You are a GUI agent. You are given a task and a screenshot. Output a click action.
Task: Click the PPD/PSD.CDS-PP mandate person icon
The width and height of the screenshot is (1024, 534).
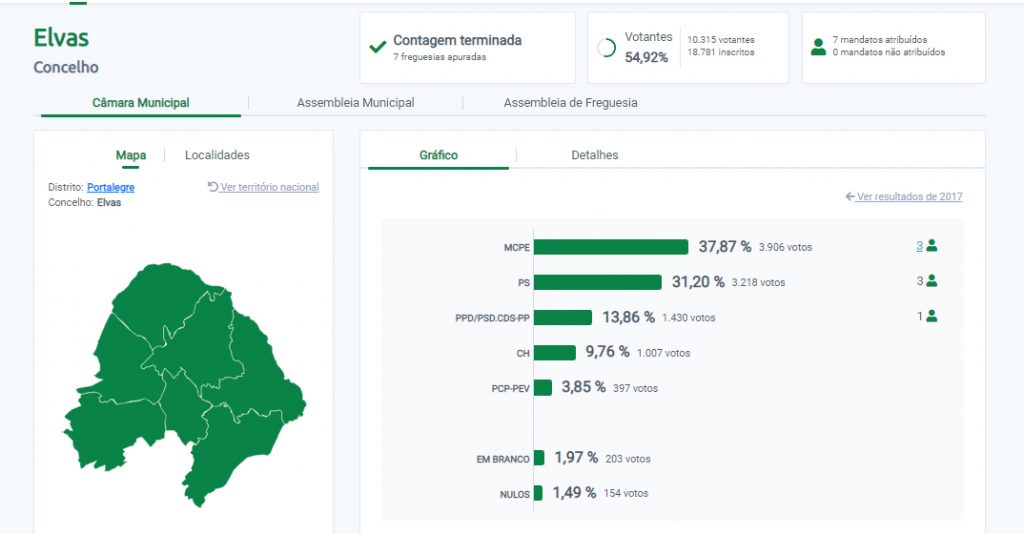point(932,316)
